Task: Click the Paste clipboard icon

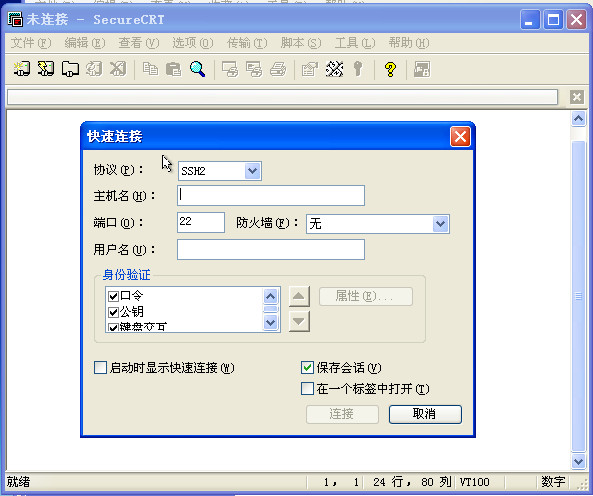Action: [x=174, y=69]
